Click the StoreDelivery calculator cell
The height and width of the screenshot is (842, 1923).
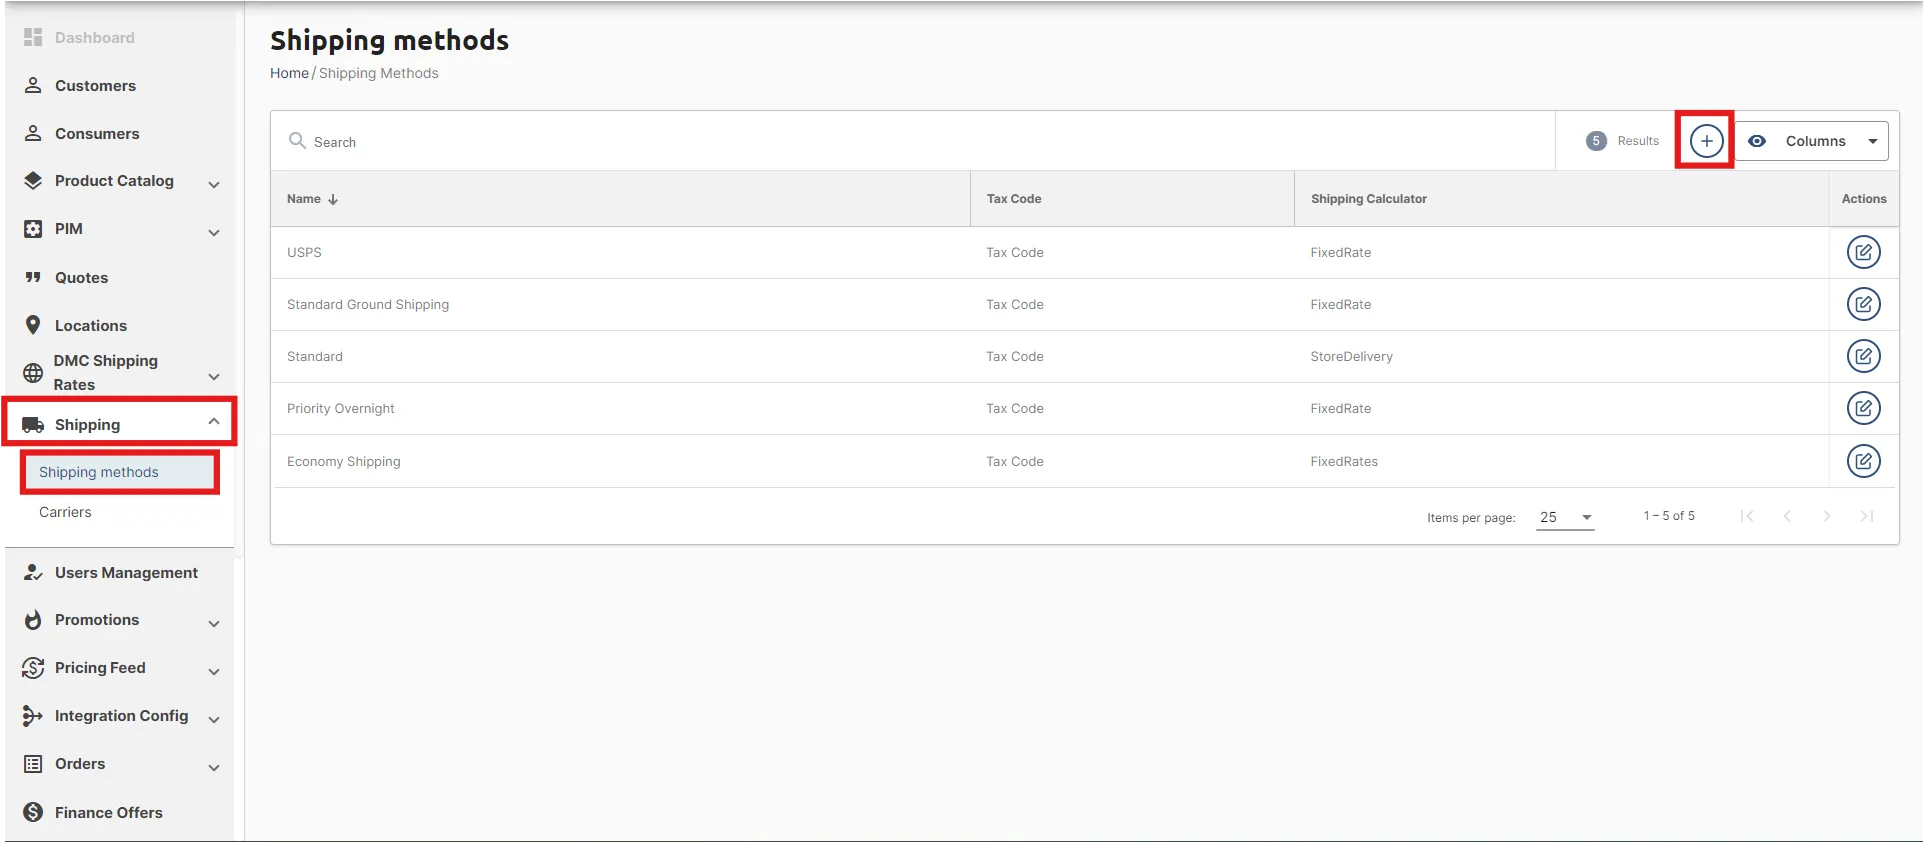pyautogui.click(x=1351, y=356)
